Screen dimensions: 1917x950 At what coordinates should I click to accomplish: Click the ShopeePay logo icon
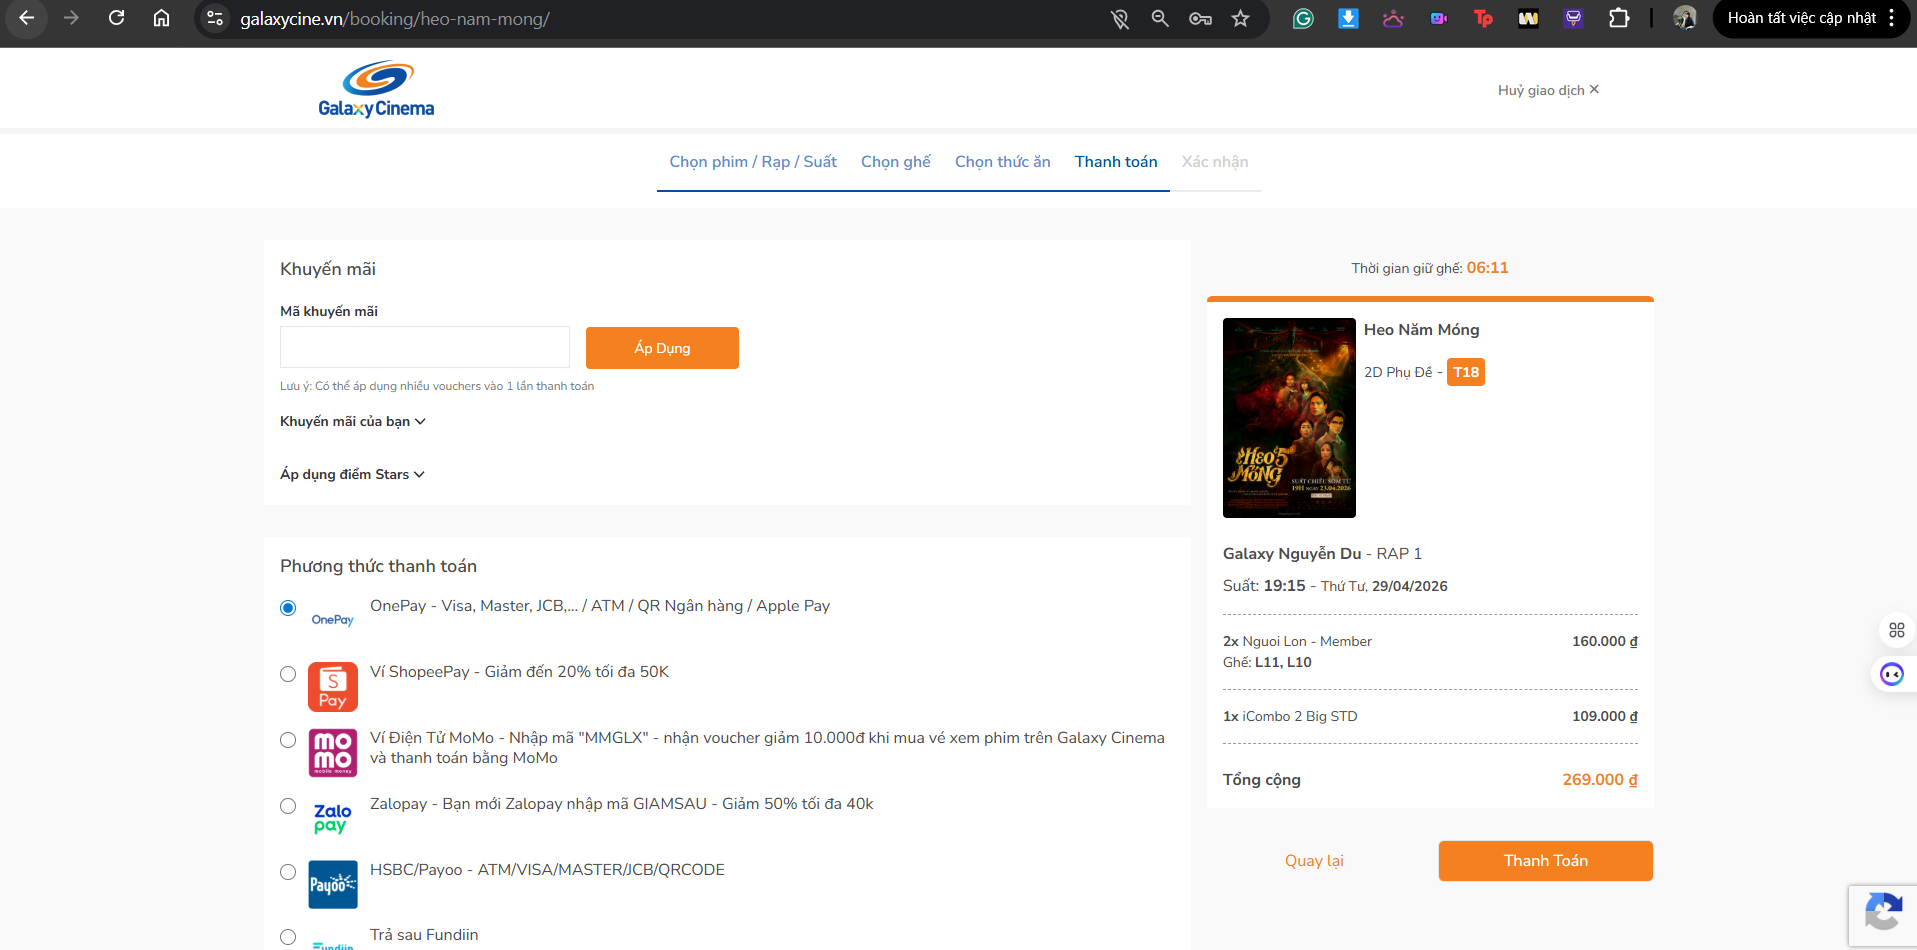pos(333,687)
